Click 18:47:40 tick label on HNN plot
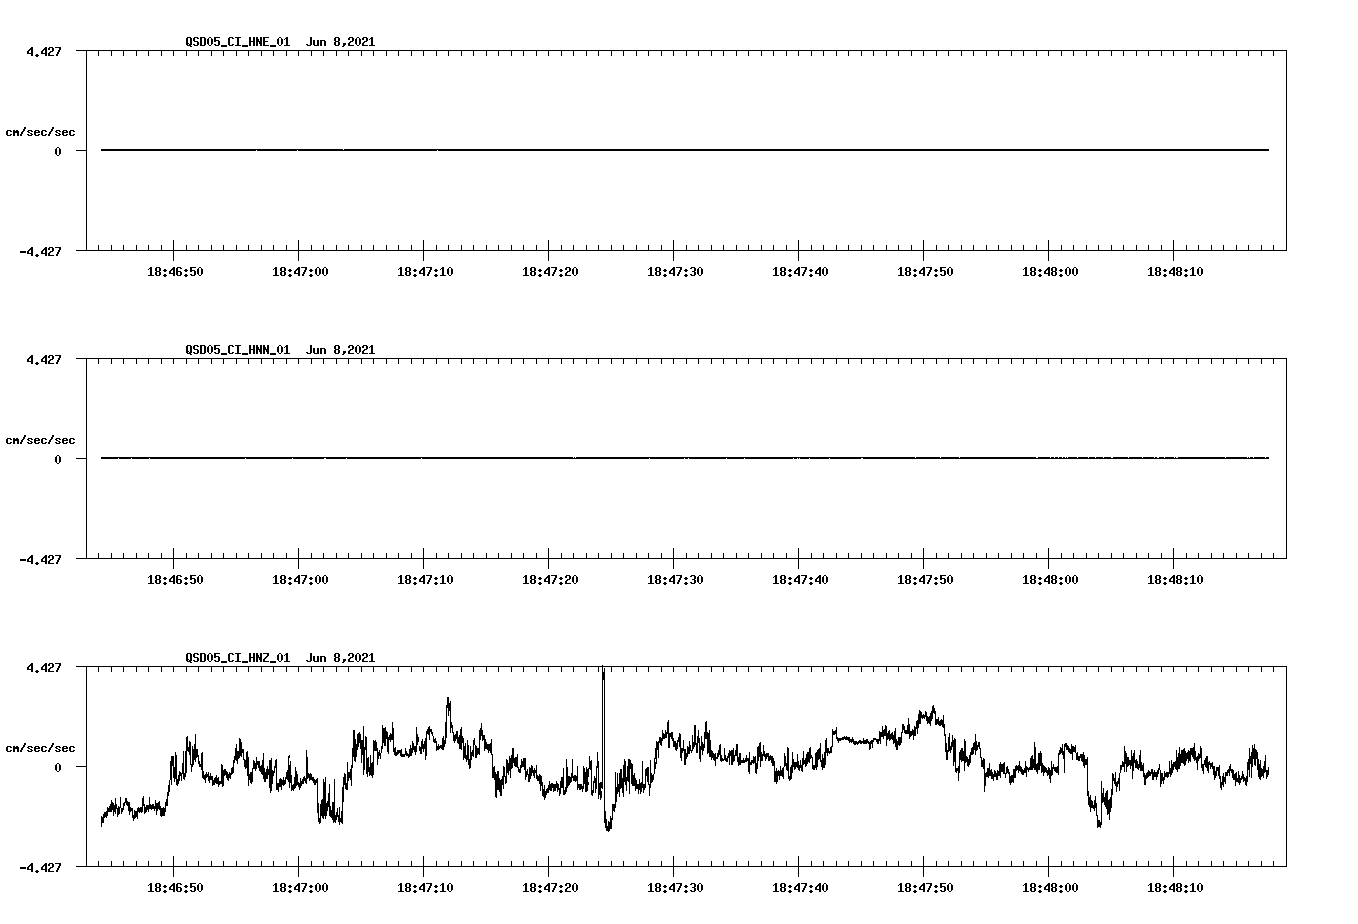 (x=800, y=580)
